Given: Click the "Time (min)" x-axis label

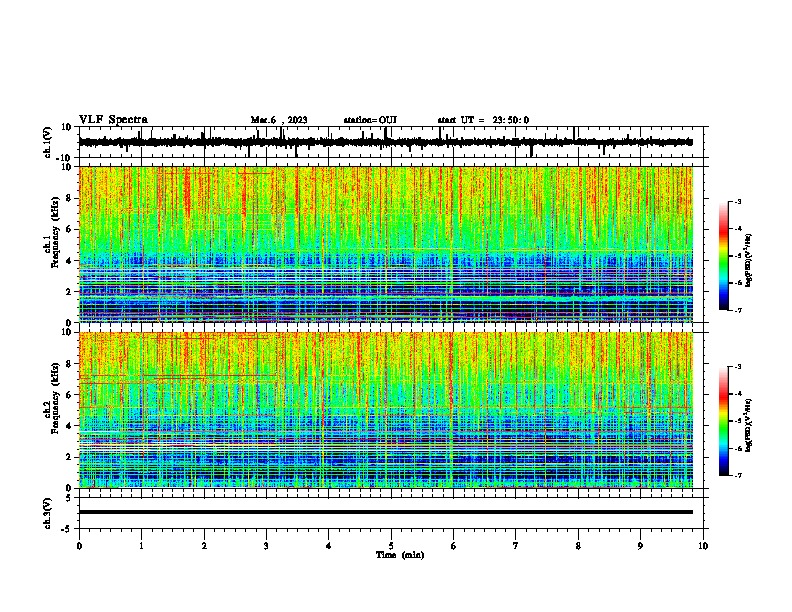Looking at the screenshot, I should pyautogui.click(x=400, y=555).
